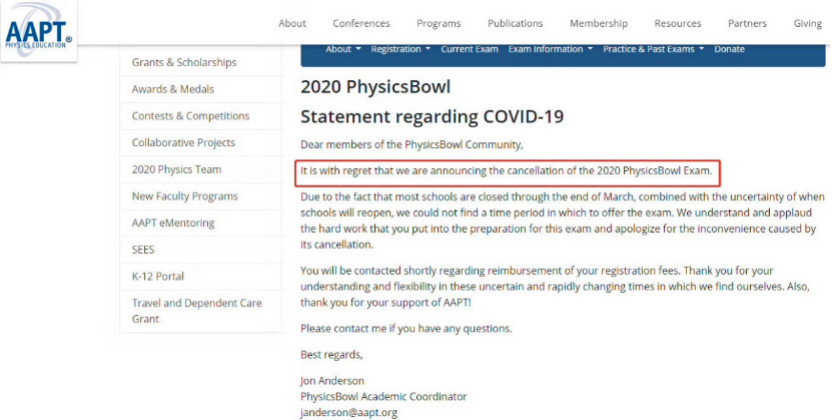This screenshot has height=420, width=832.
Task: Expand the blue bar About dropdown
Action: tap(343, 49)
